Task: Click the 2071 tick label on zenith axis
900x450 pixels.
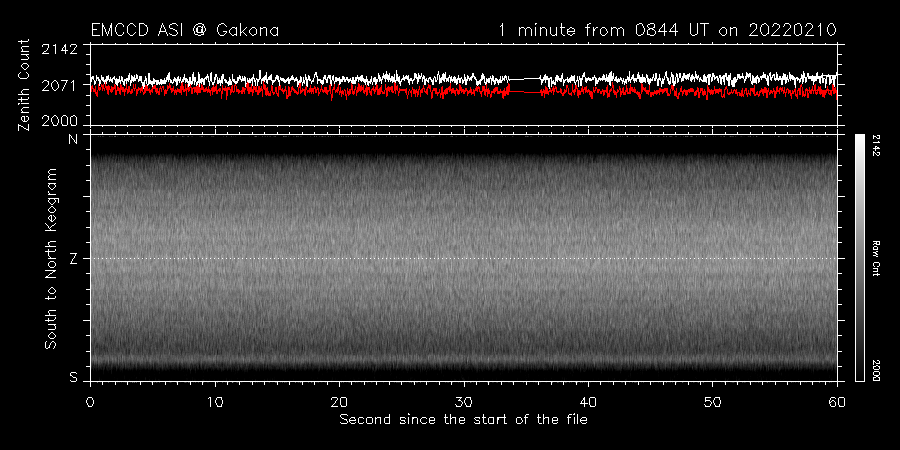Action: click(x=60, y=85)
